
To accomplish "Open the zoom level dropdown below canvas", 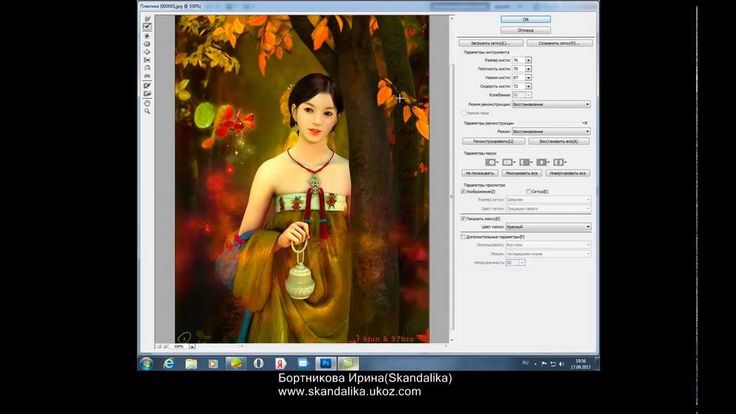I will (192, 346).
